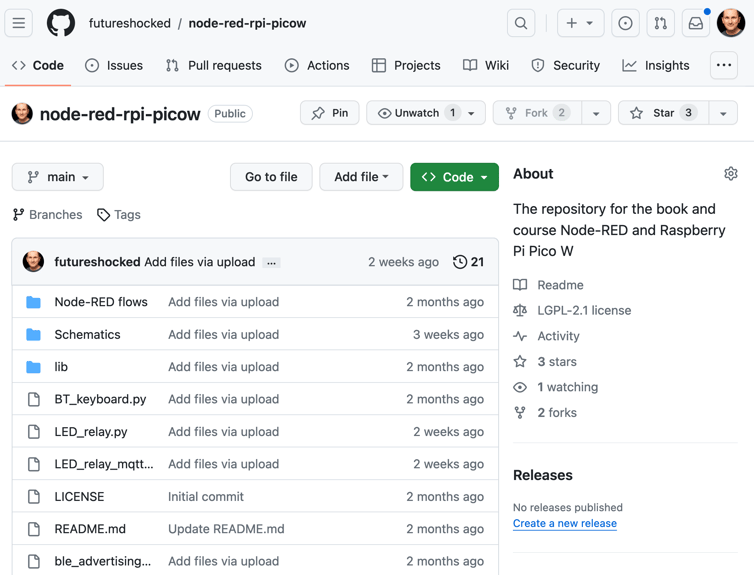Switch to the Issues tab
754x575 pixels.
pyautogui.click(x=114, y=65)
